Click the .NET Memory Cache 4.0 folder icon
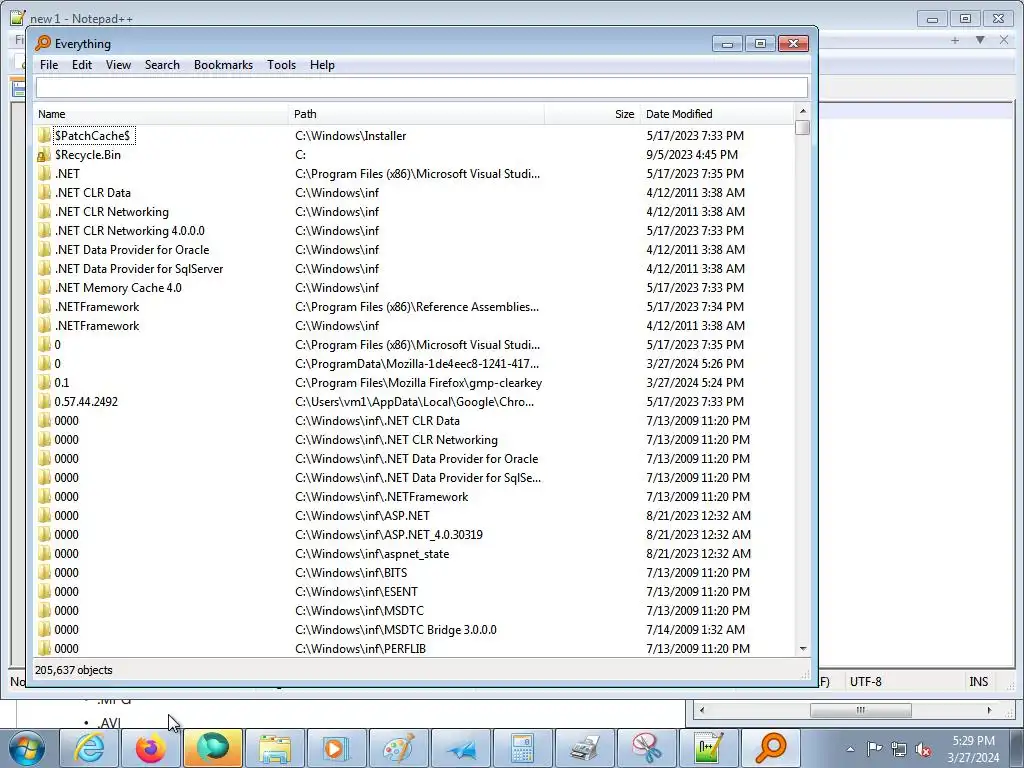1024x768 pixels. point(44,287)
